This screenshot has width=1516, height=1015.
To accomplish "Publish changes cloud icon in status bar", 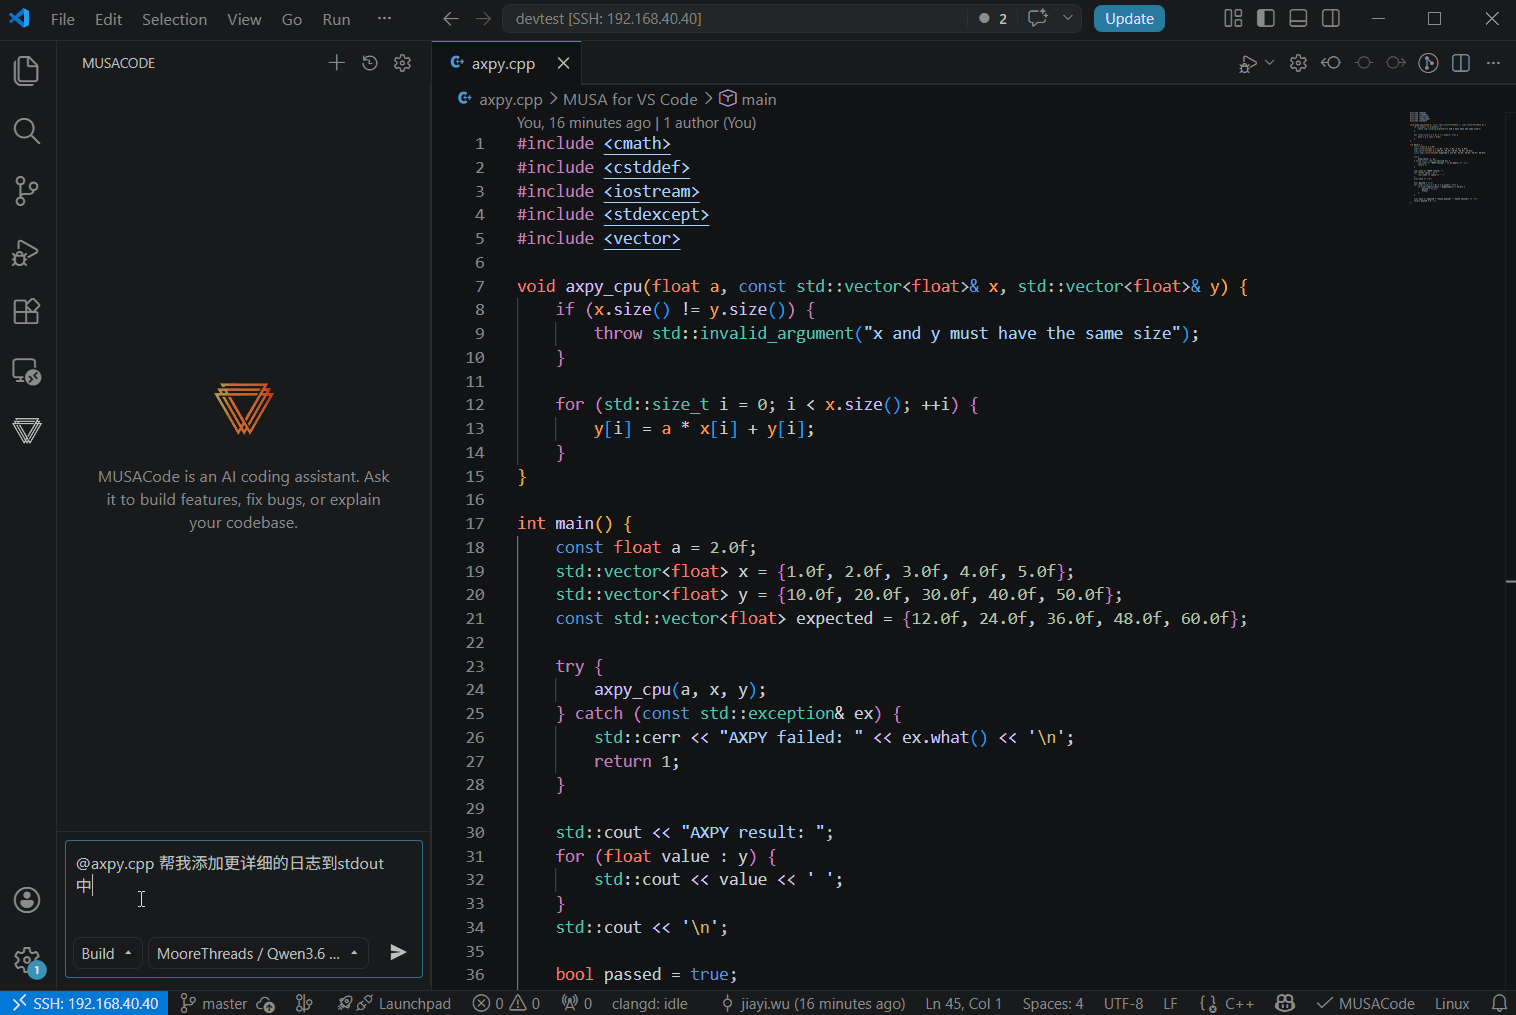I will [266, 1003].
